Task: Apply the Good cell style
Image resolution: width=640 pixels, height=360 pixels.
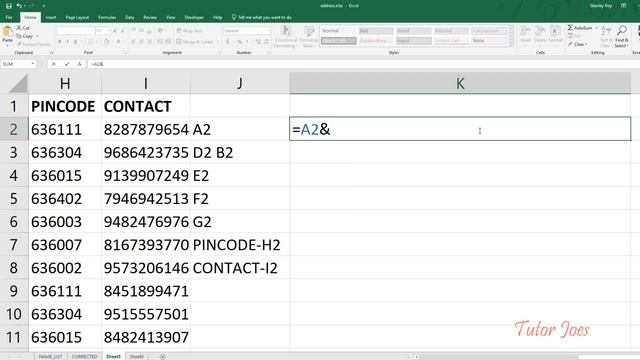Action: pyautogui.click(x=413, y=31)
